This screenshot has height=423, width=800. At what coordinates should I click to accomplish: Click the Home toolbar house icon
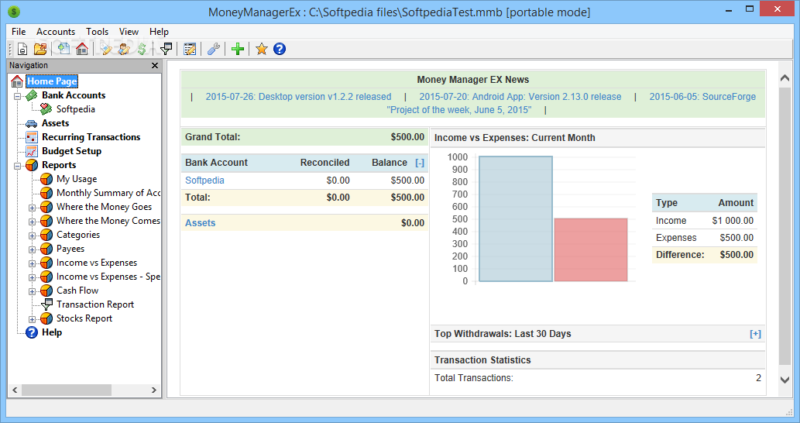(82, 49)
